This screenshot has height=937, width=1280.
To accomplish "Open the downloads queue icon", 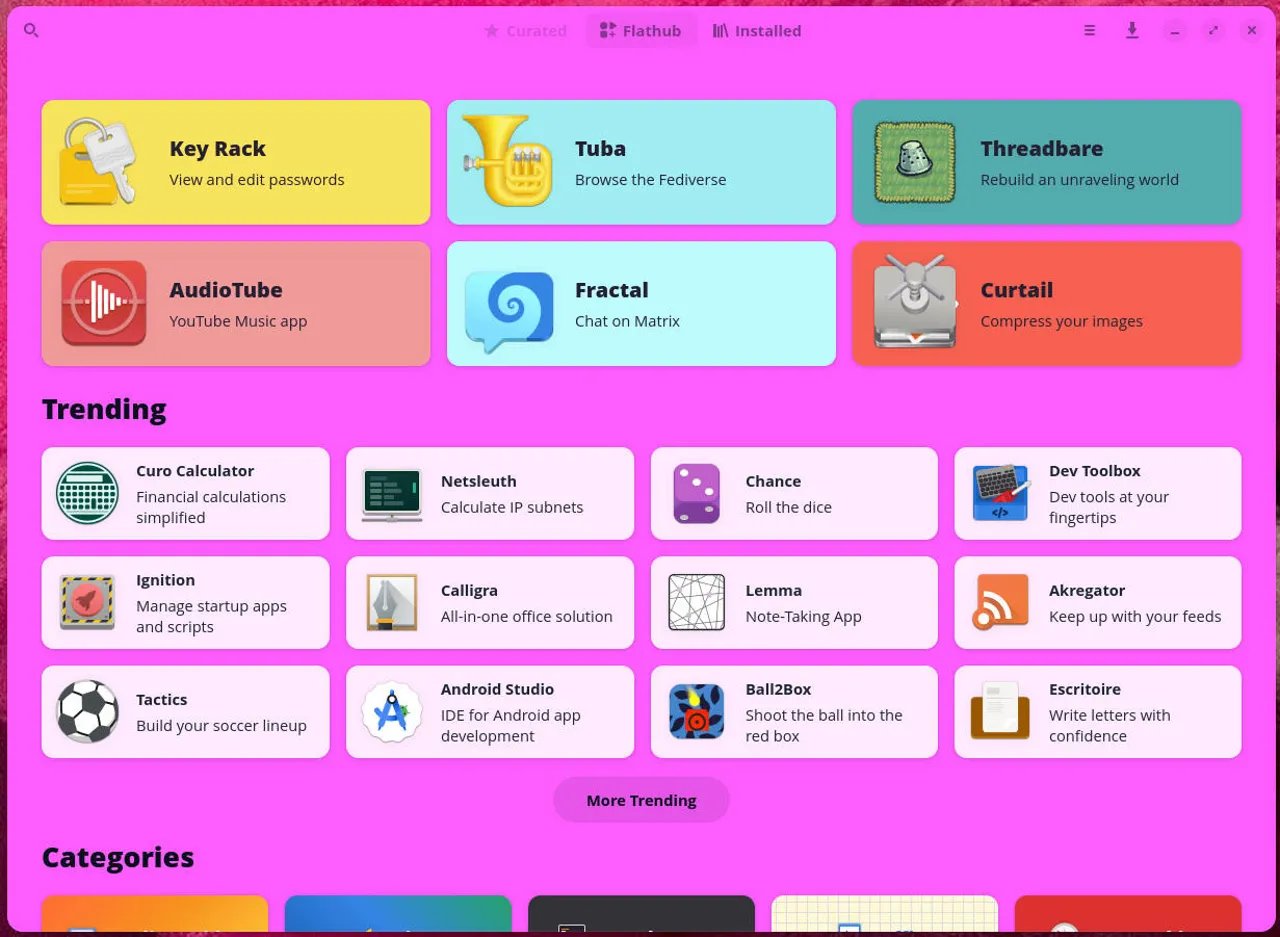I will (1132, 31).
